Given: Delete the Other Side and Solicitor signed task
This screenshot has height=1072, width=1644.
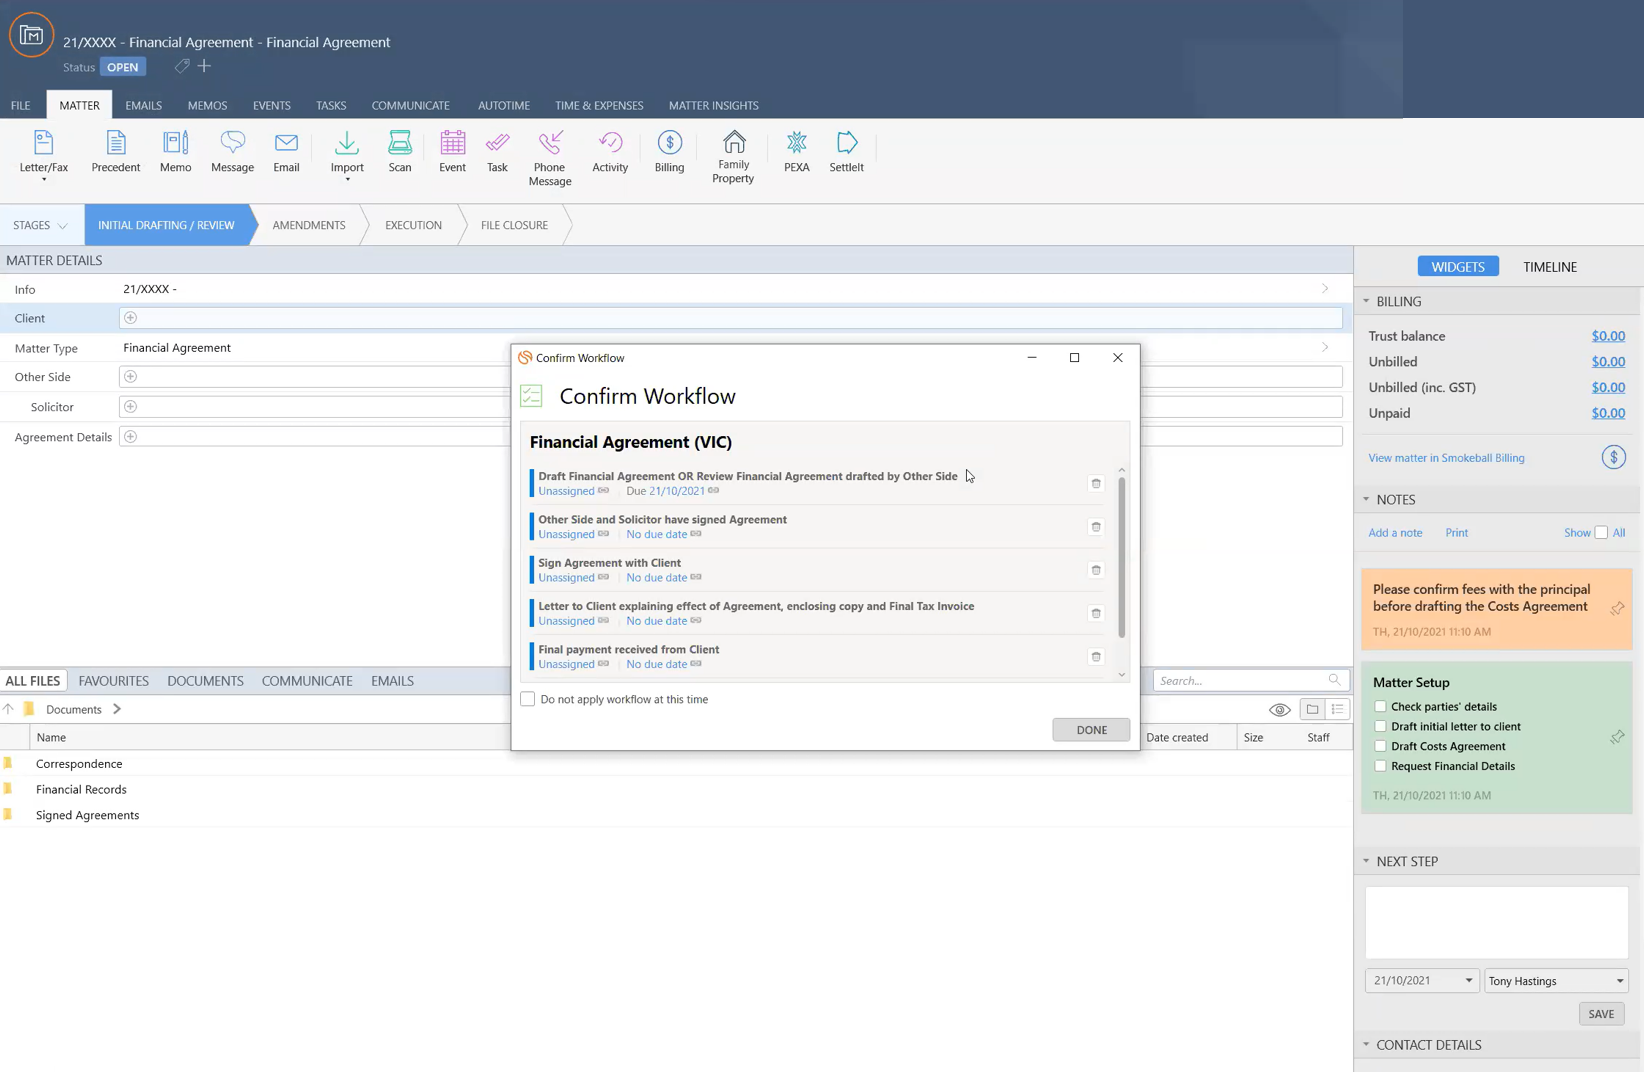Looking at the screenshot, I should pos(1096,526).
